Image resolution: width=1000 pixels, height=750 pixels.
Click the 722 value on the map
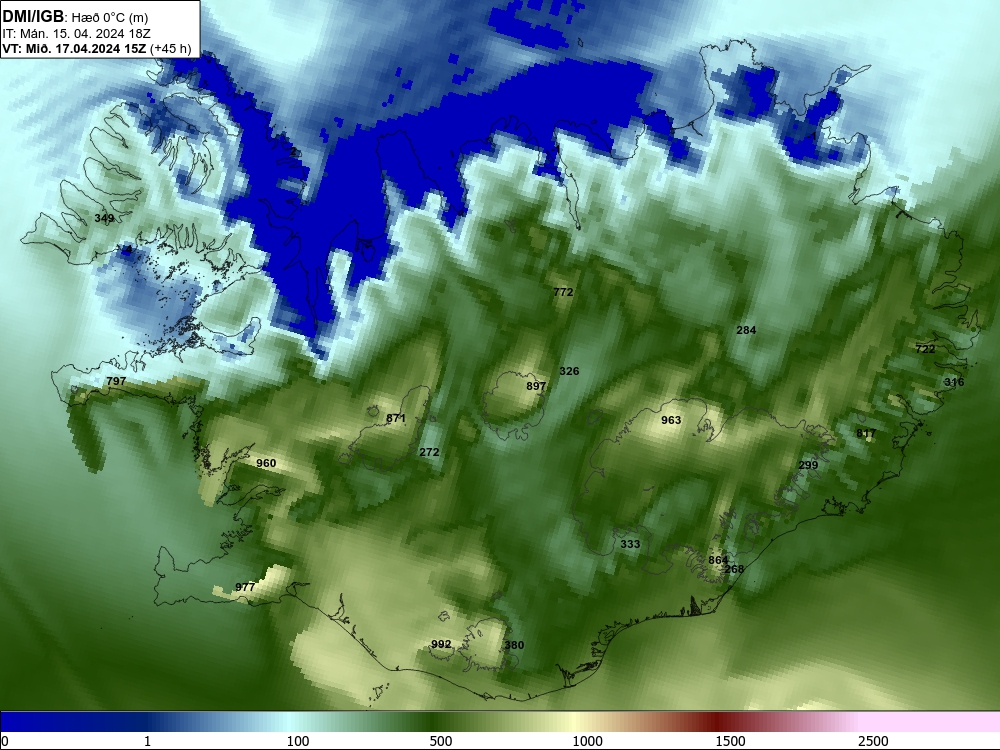coord(925,349)
